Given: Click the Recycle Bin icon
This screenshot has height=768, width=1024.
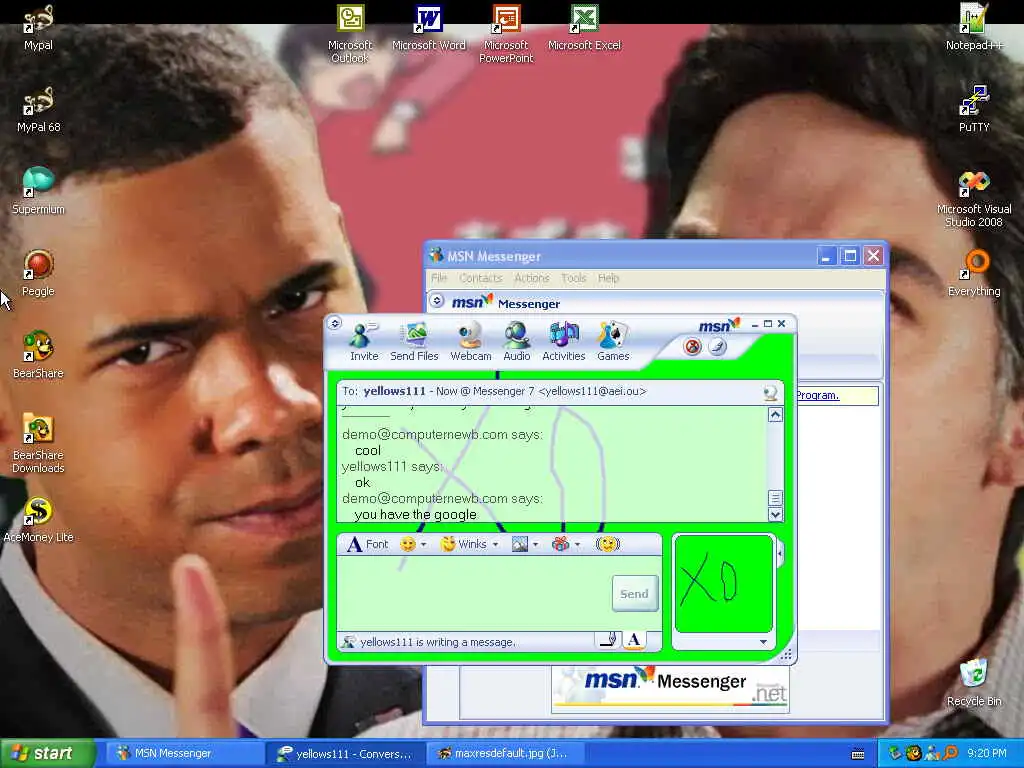Looking at the screenshot, I should click(974, 682).
